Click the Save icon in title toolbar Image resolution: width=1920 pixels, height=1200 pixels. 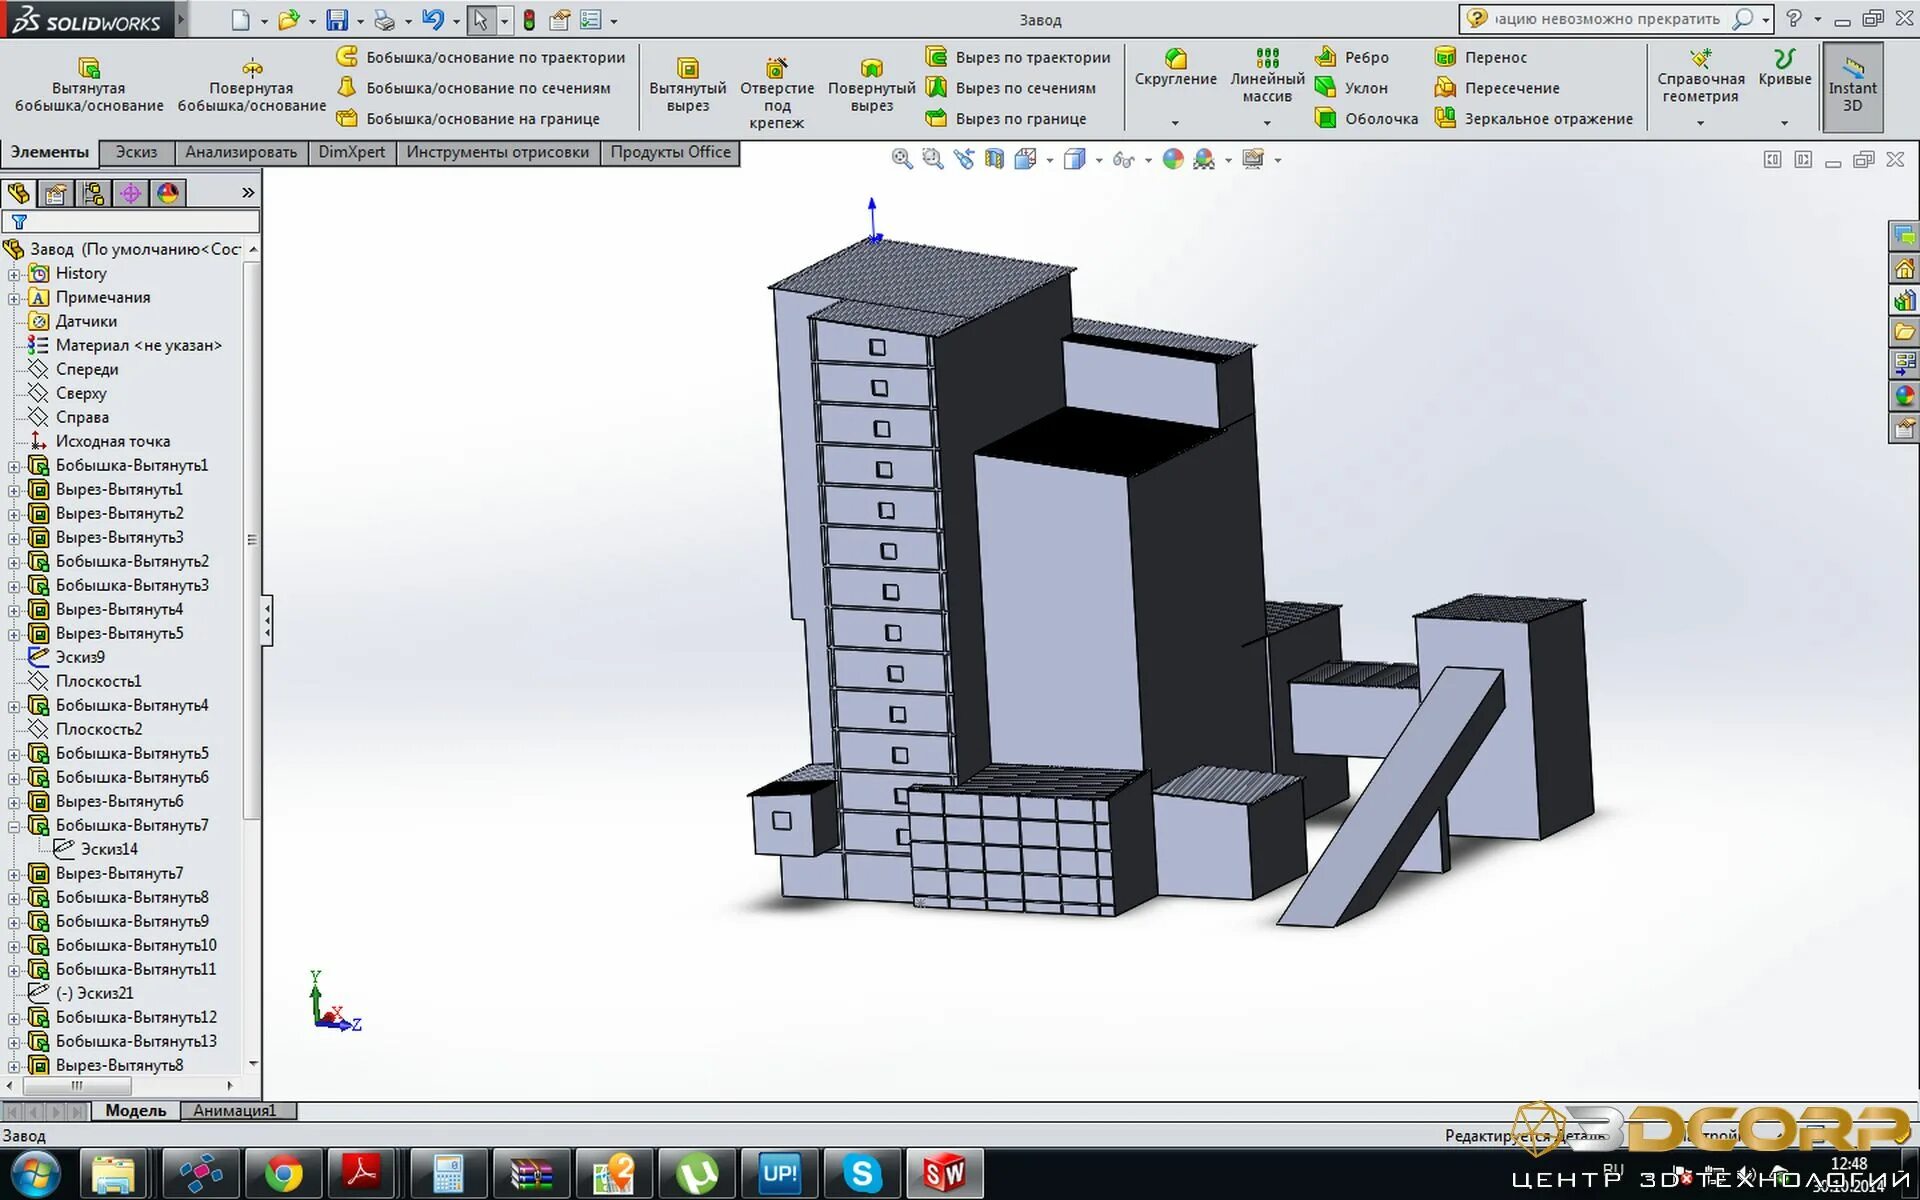click(x=337, y=19)
